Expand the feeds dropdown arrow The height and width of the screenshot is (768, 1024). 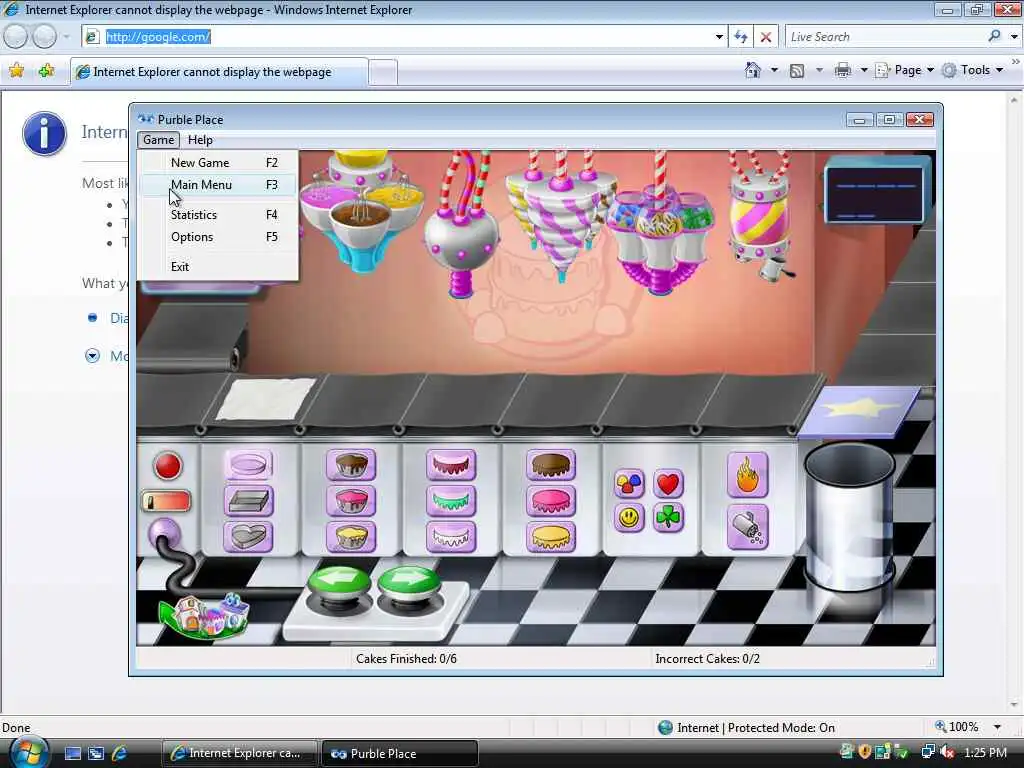[x=819, y=70]
